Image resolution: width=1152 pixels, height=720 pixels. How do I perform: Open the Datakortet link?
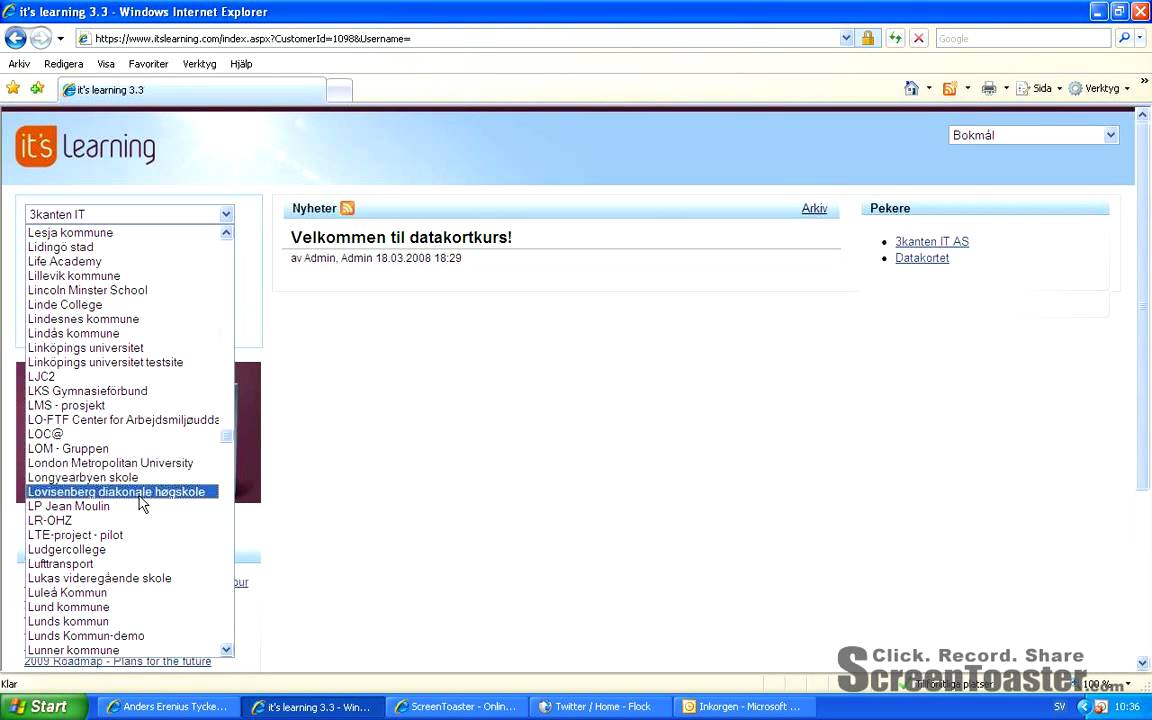click(x=922, y=258)
